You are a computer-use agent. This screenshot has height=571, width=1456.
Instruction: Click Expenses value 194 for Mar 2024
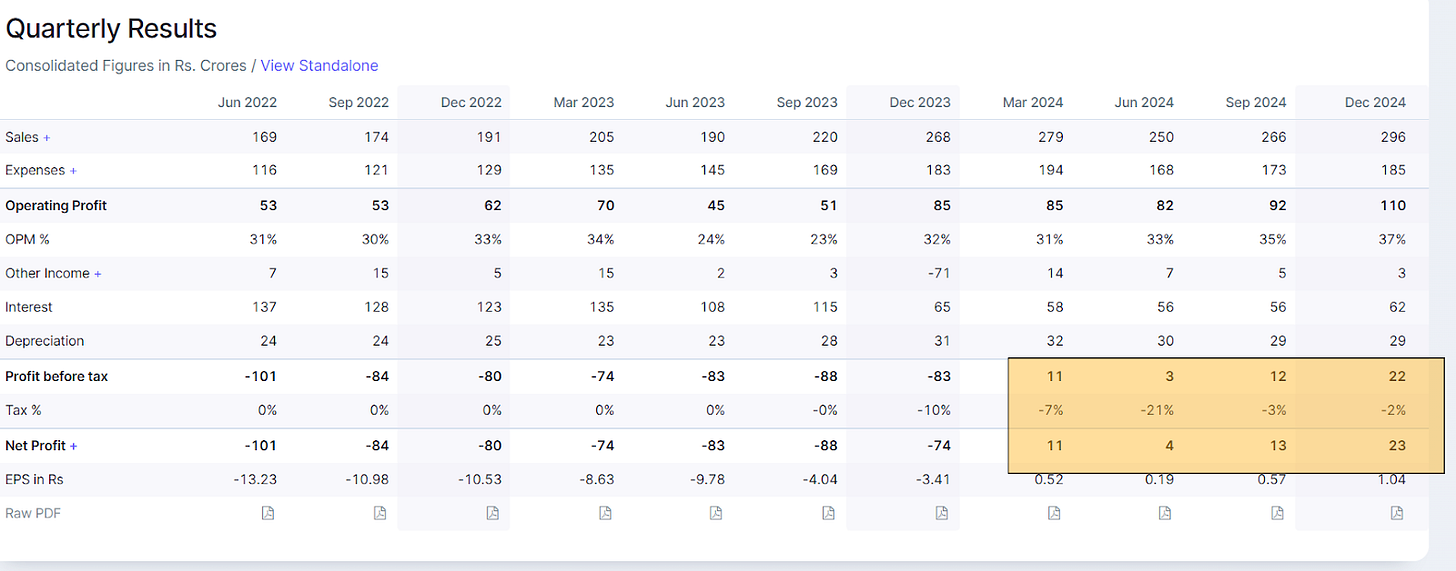[x=1051, y=171]
